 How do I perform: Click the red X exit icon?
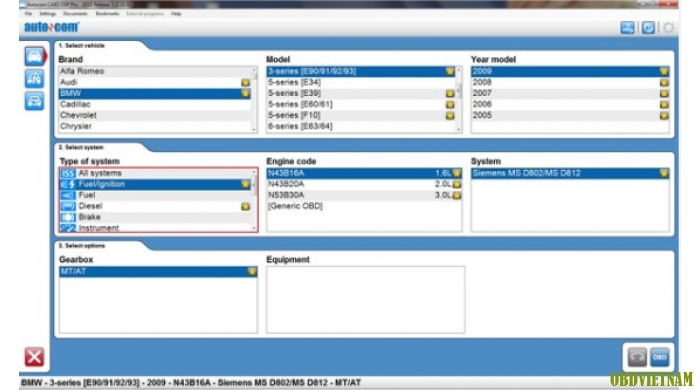click(x=34, y=357)
